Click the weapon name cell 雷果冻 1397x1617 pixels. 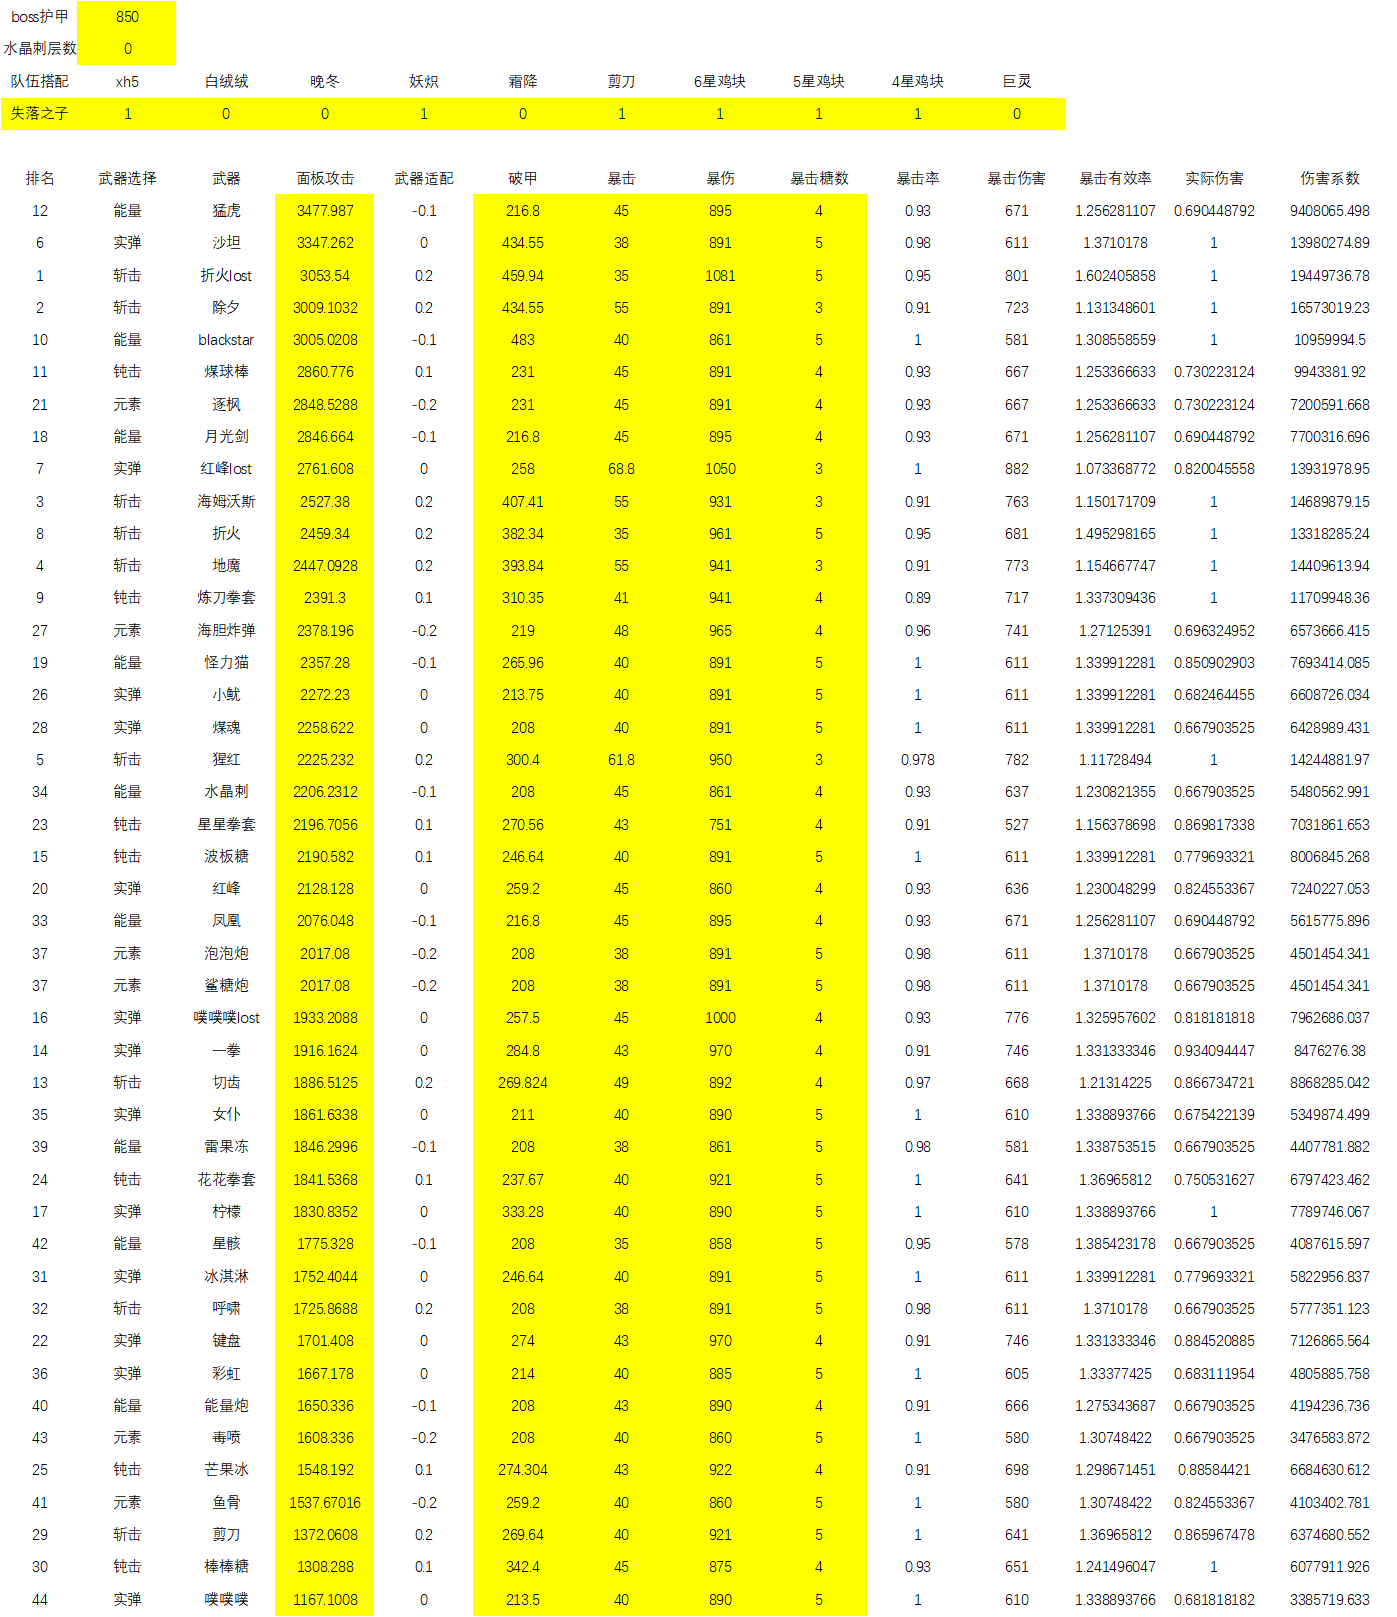tap(226, 1147)
